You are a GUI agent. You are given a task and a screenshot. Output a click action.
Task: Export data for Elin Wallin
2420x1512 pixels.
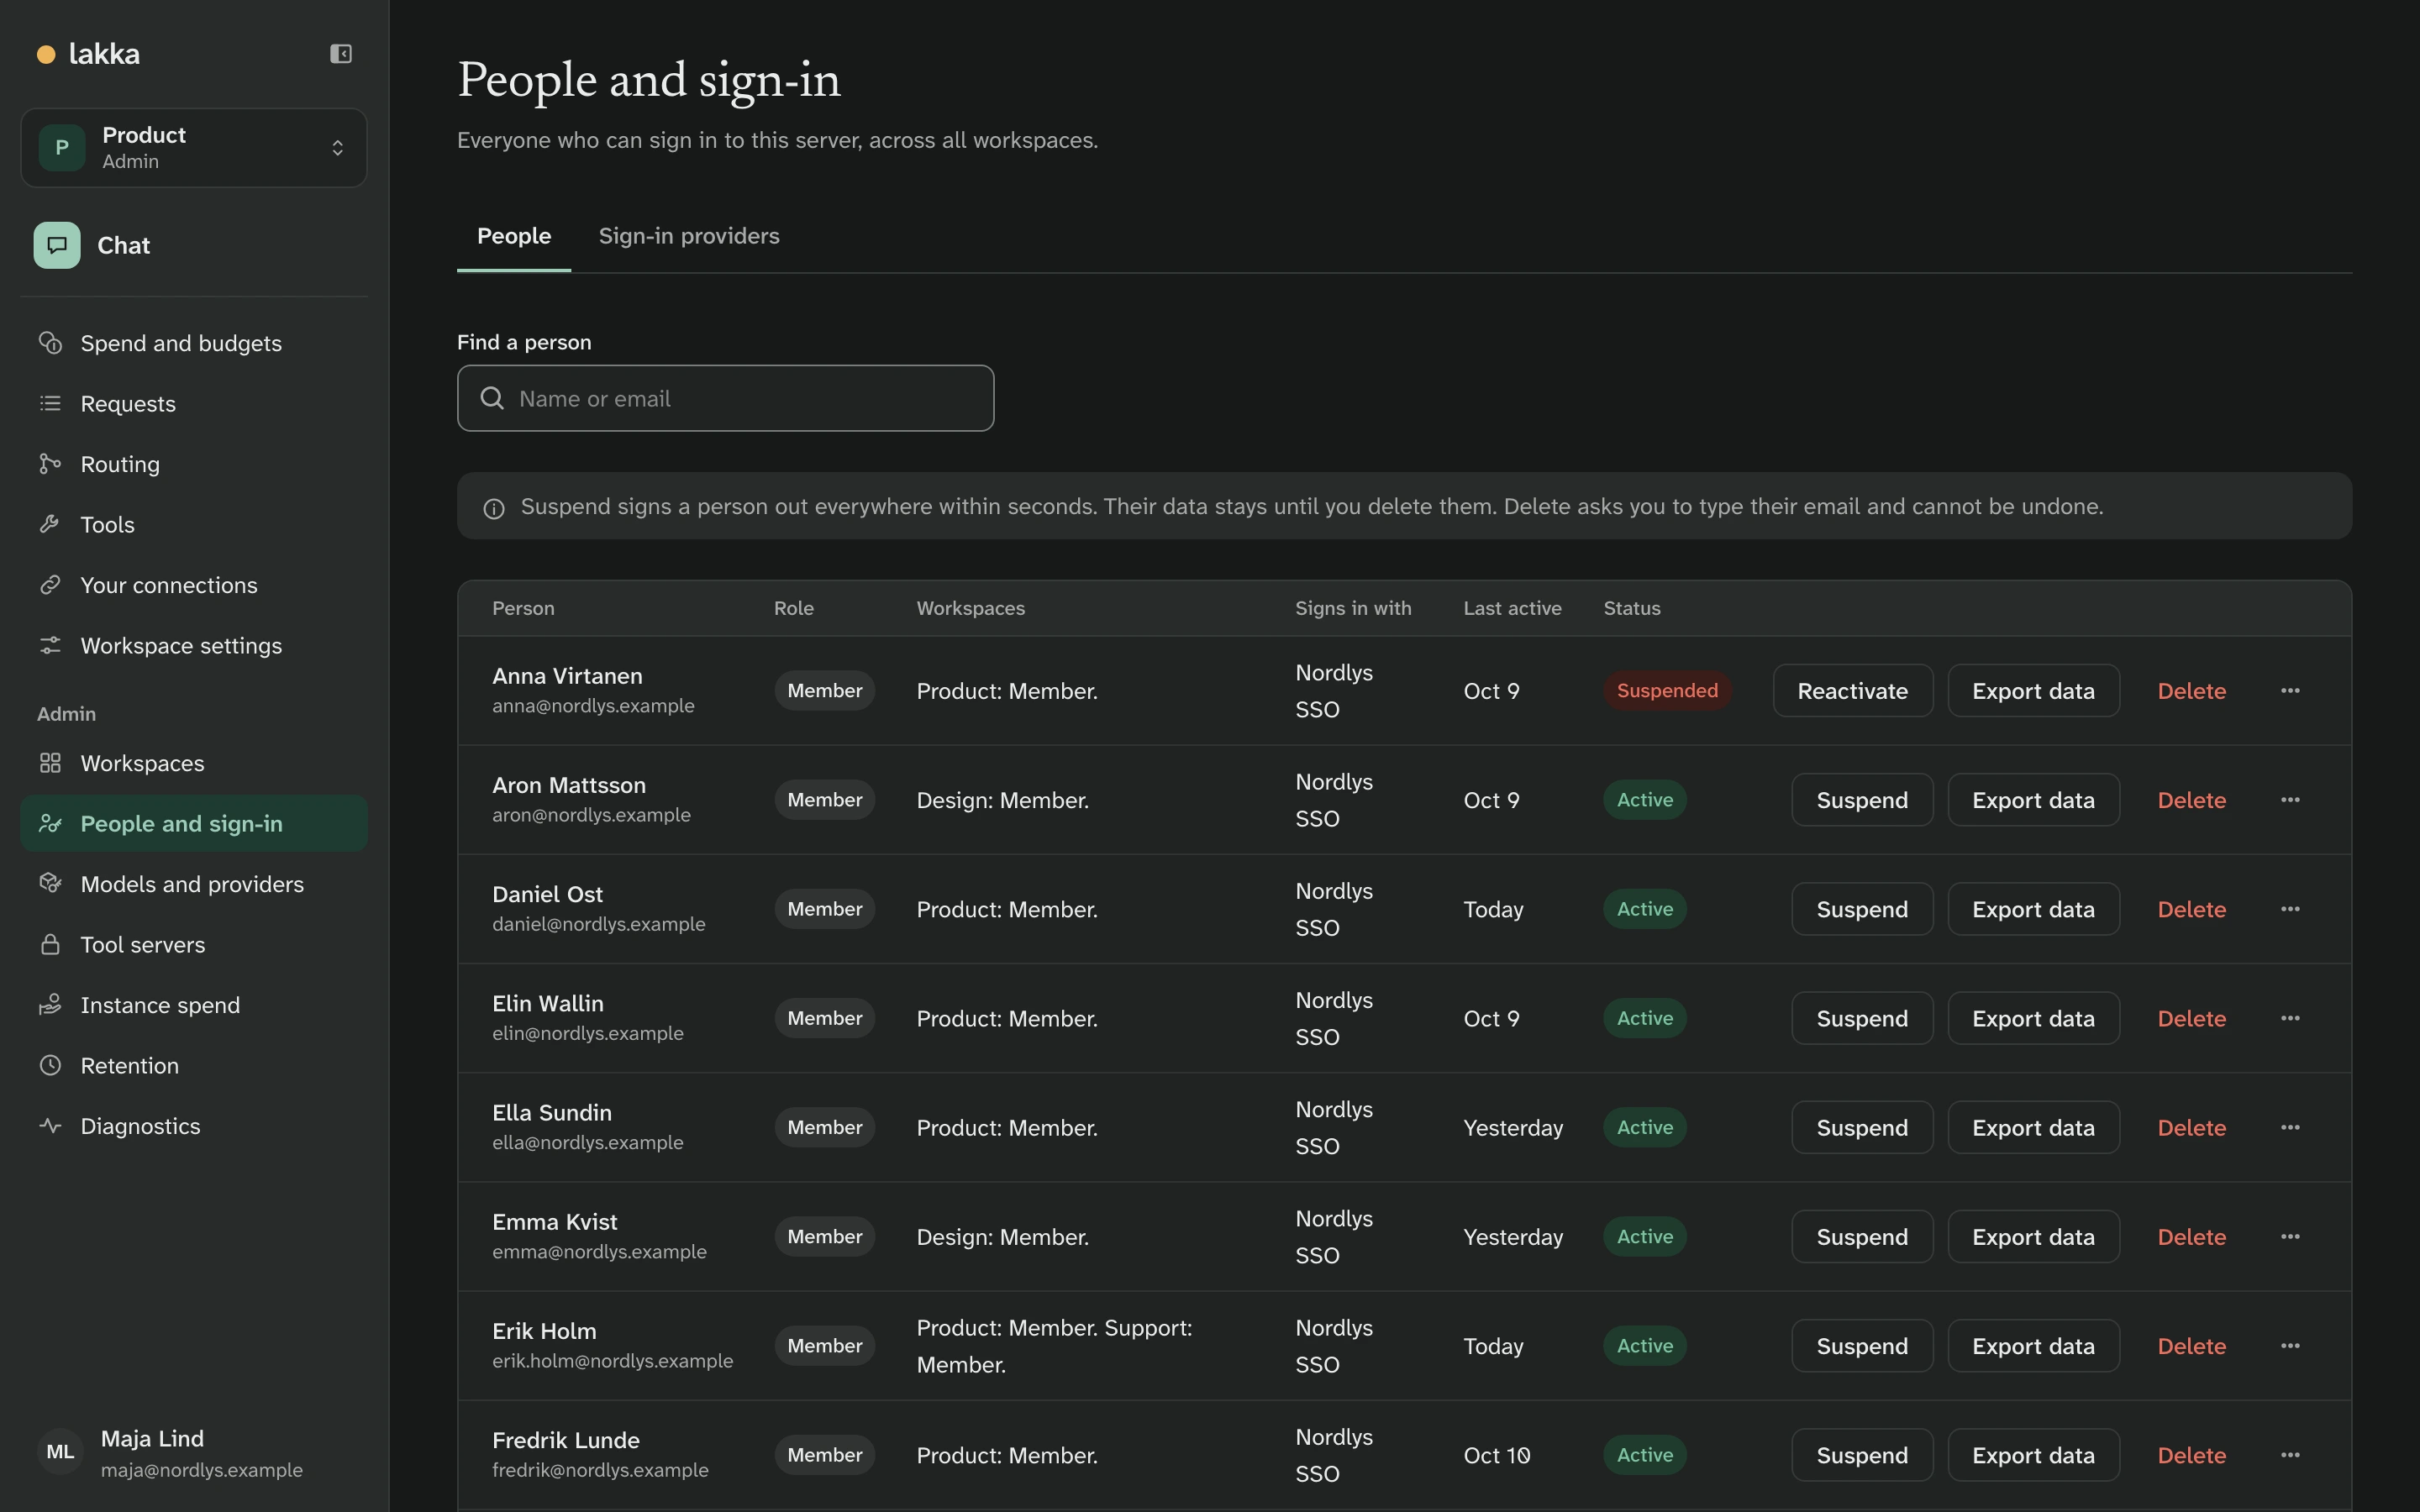[x=2033, y=1018]
